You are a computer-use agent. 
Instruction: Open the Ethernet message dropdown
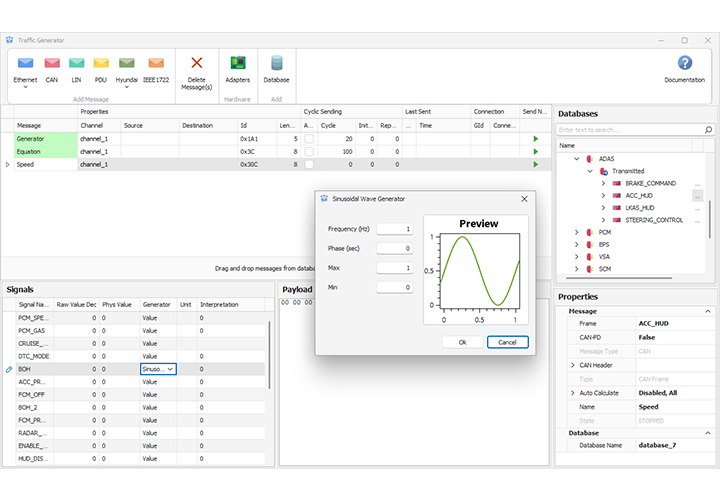pyautogui.click(x=25, y=87)
